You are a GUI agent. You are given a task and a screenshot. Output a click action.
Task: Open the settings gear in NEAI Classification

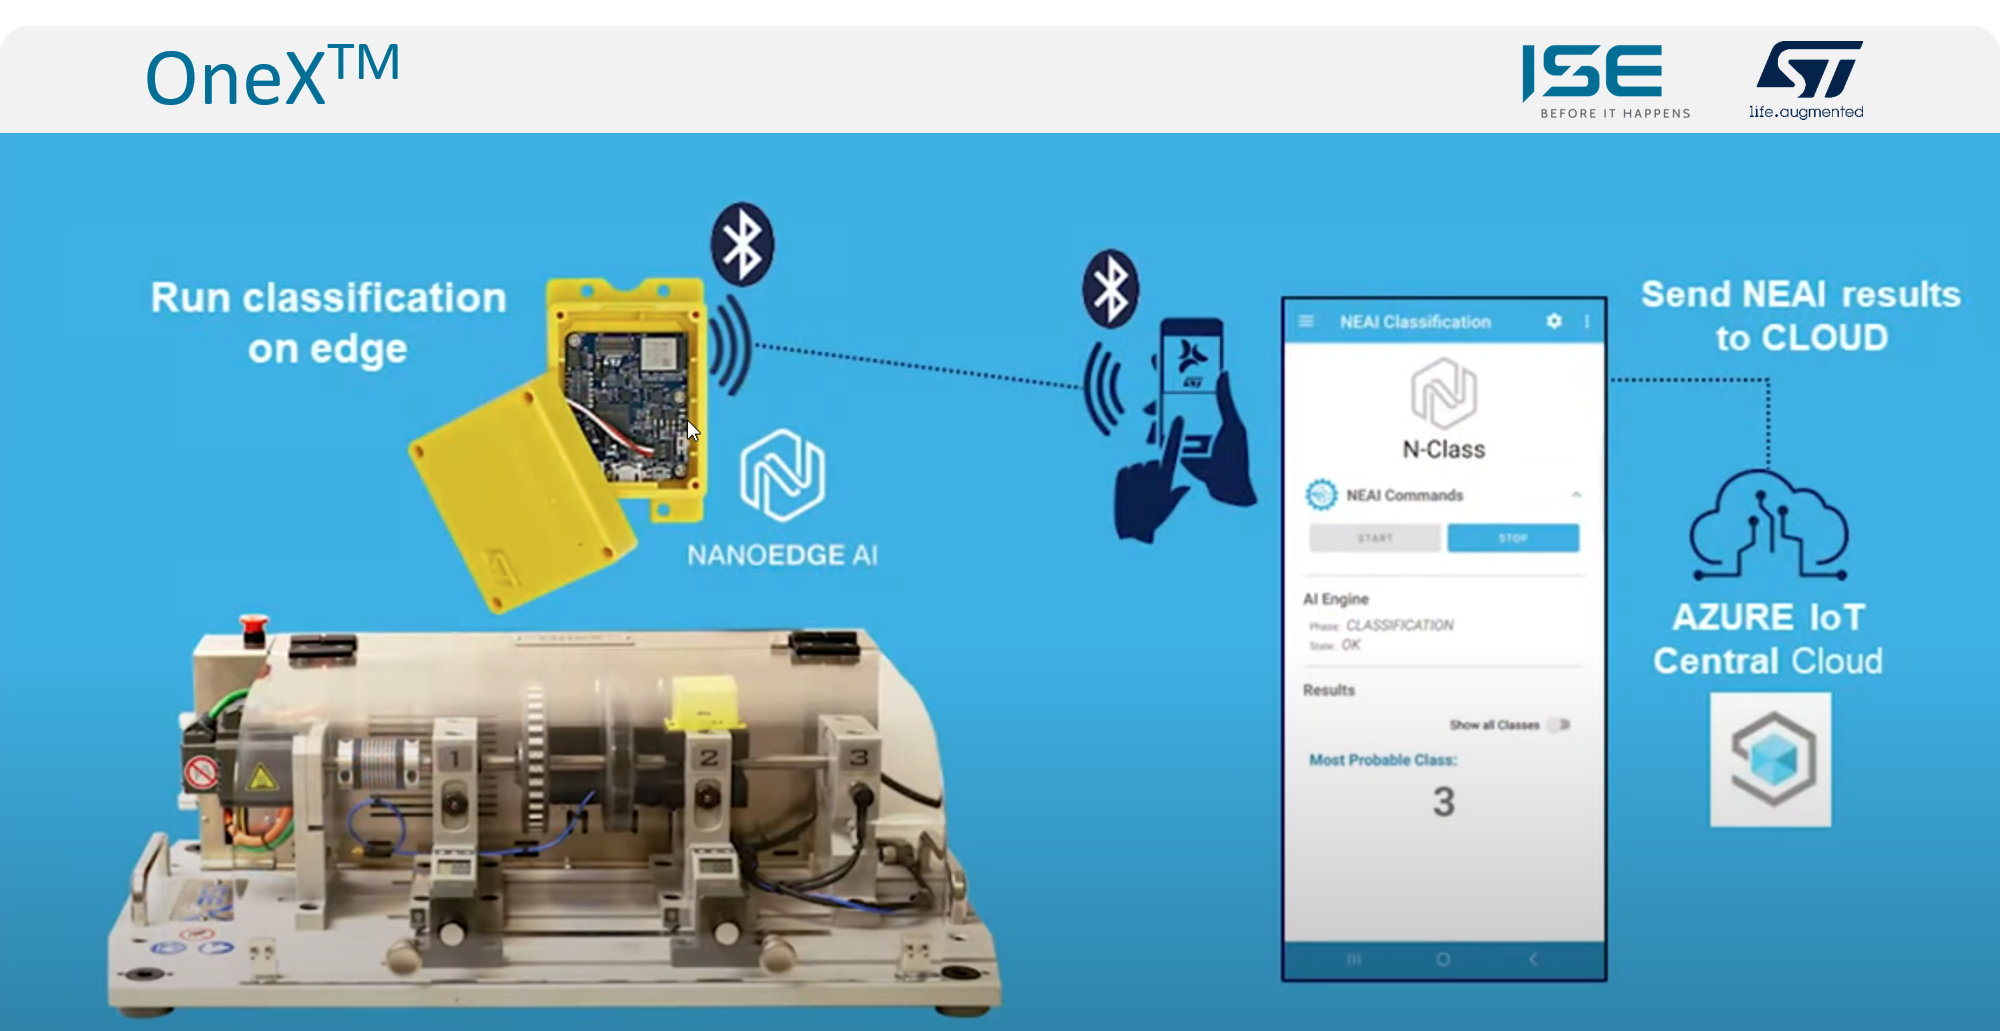1555,321
